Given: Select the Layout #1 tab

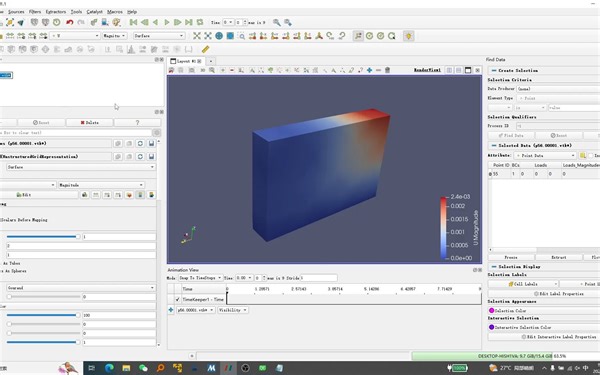Looking at the screenshot, I should (186, 61).
